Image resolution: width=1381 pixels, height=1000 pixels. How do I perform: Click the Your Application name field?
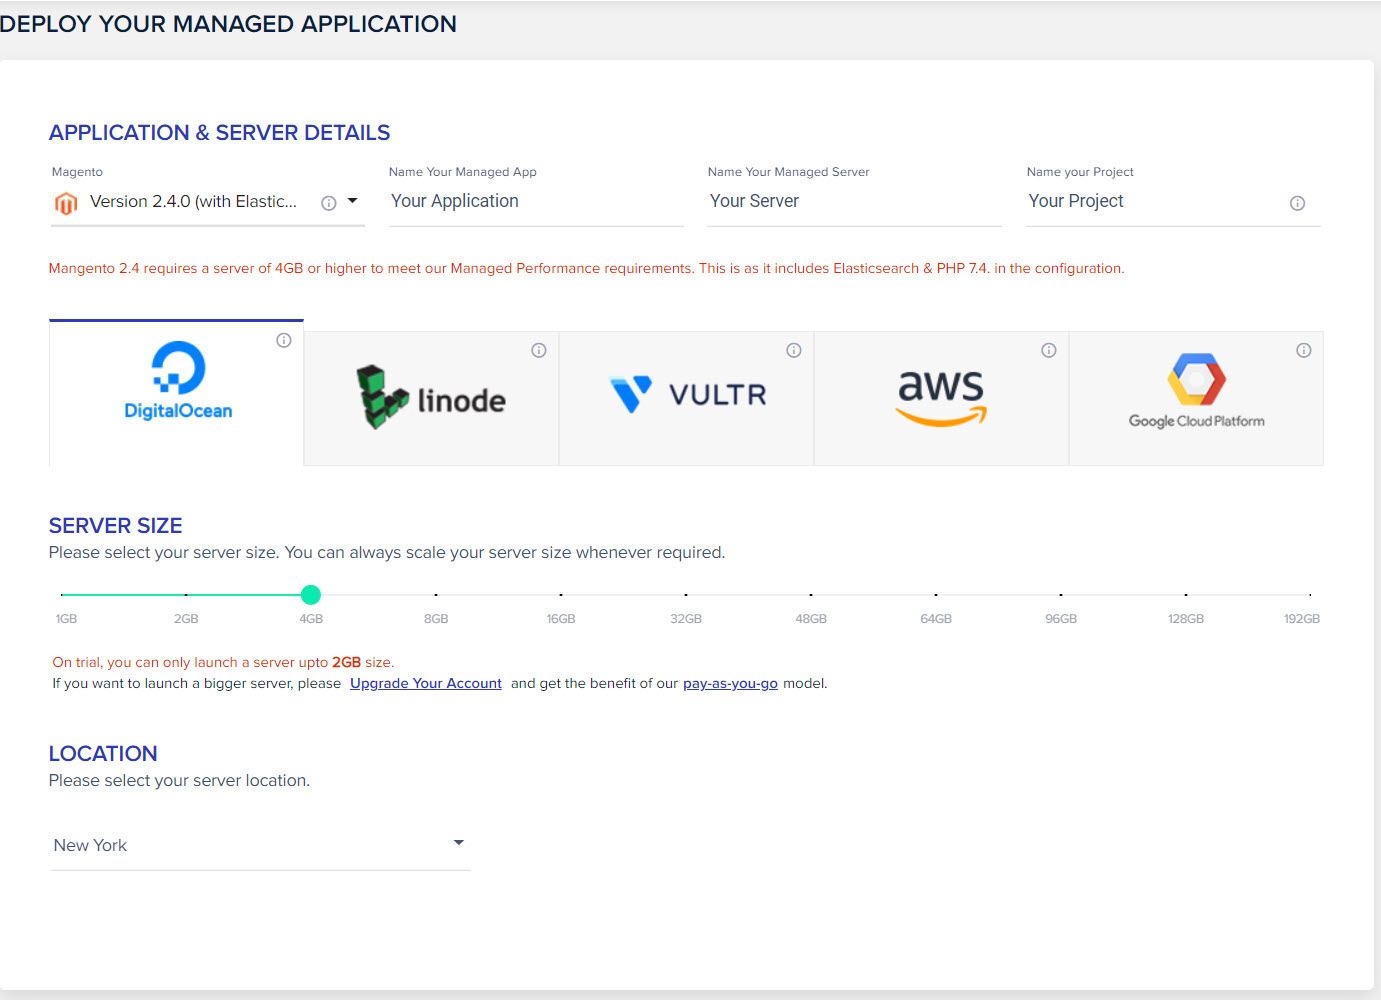(536, 202)
